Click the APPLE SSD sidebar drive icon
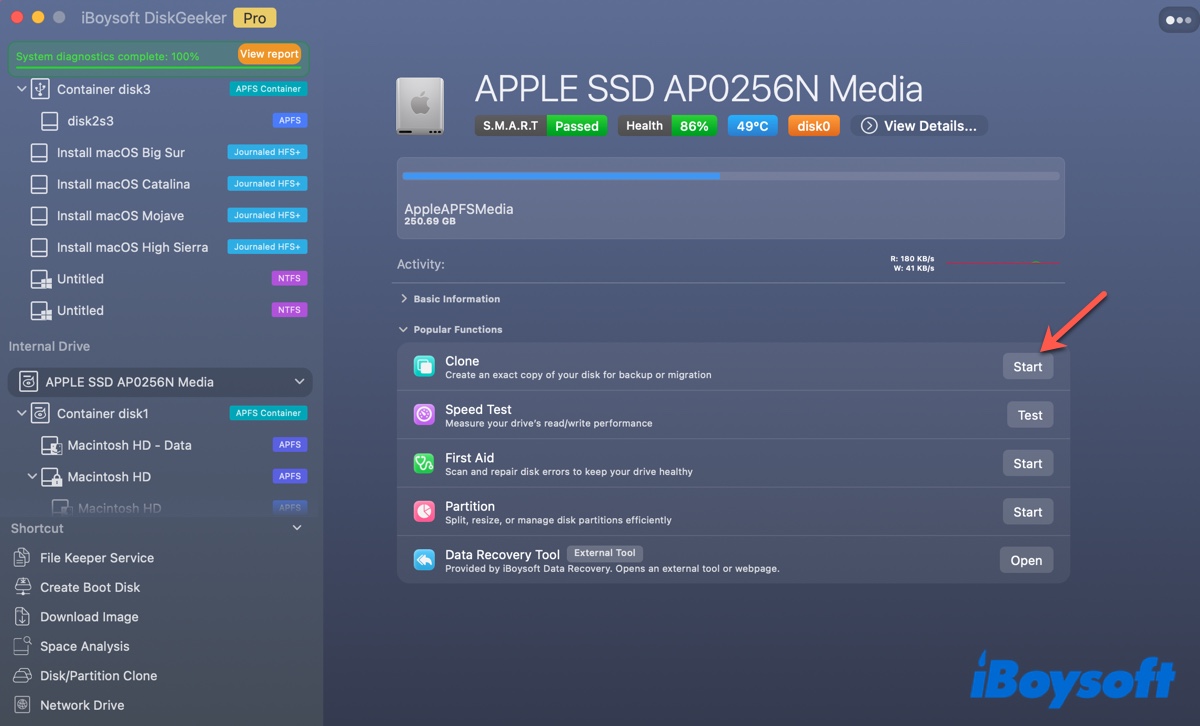 [28, 382]
